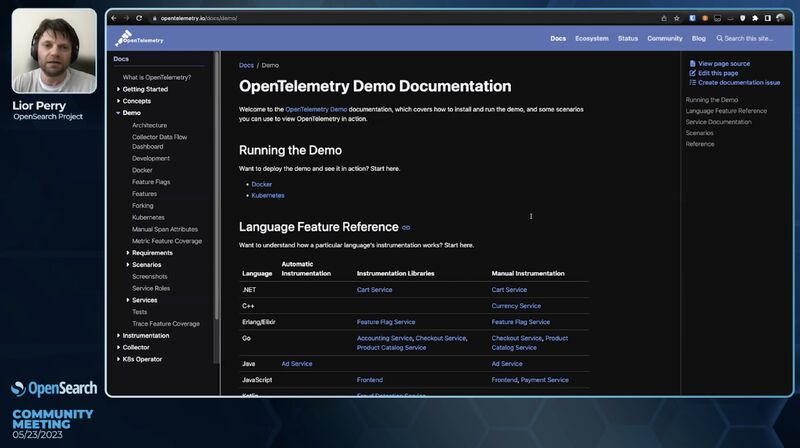Screen dimensions: 800x448
Task: Open the Blog nav menu item
Action: click(x=698, y=38)
